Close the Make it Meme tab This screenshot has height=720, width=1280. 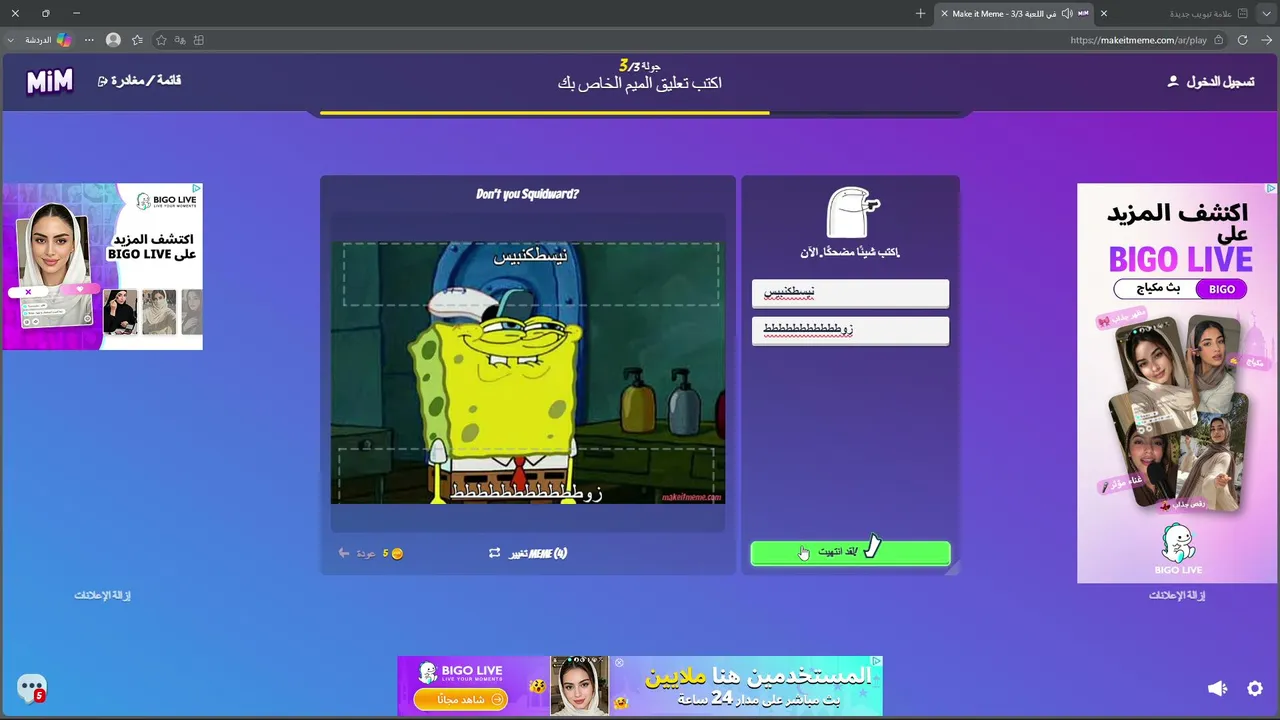944,13
